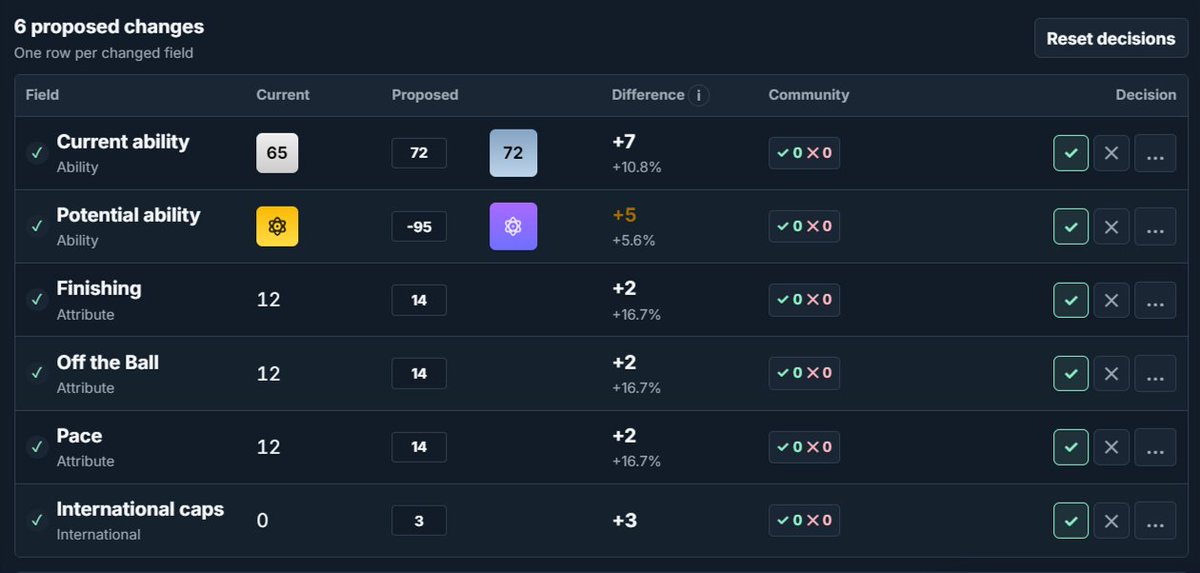1200x573 pixels.
Task: Click community votes for Off the Ball
Action: (804, 373)
